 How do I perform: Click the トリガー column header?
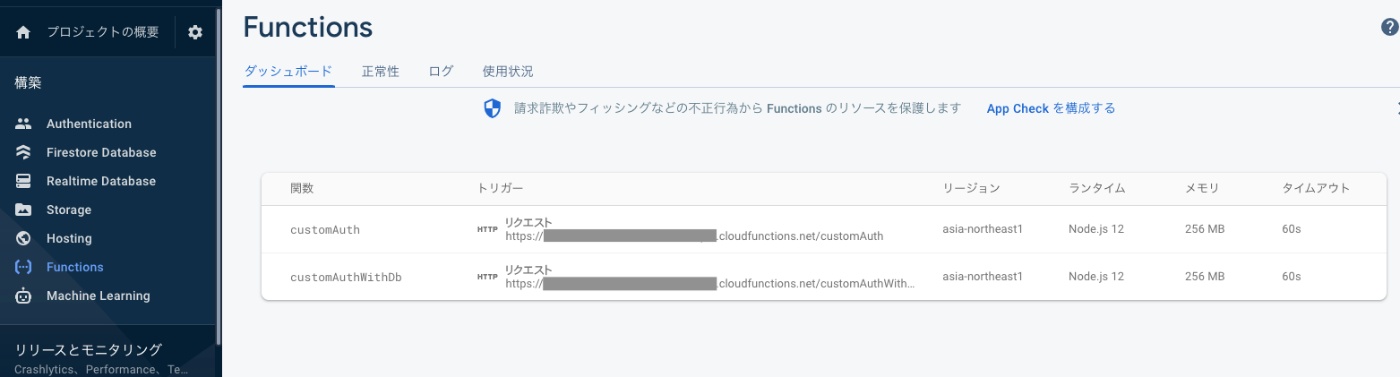(x=501, y=188)
